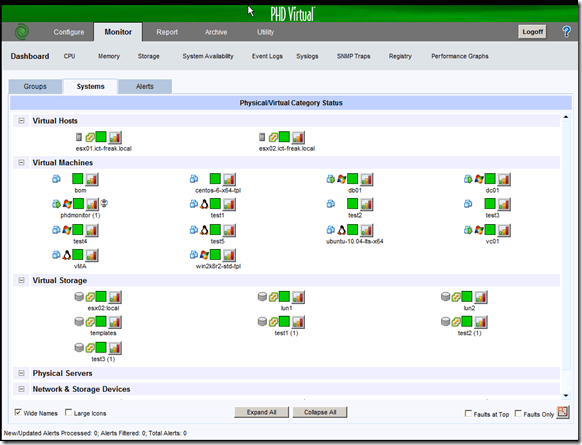Screen dimensions: 582x445
Task: Open the performance graph icon for dc01
Action: click(x=504, y=179)
